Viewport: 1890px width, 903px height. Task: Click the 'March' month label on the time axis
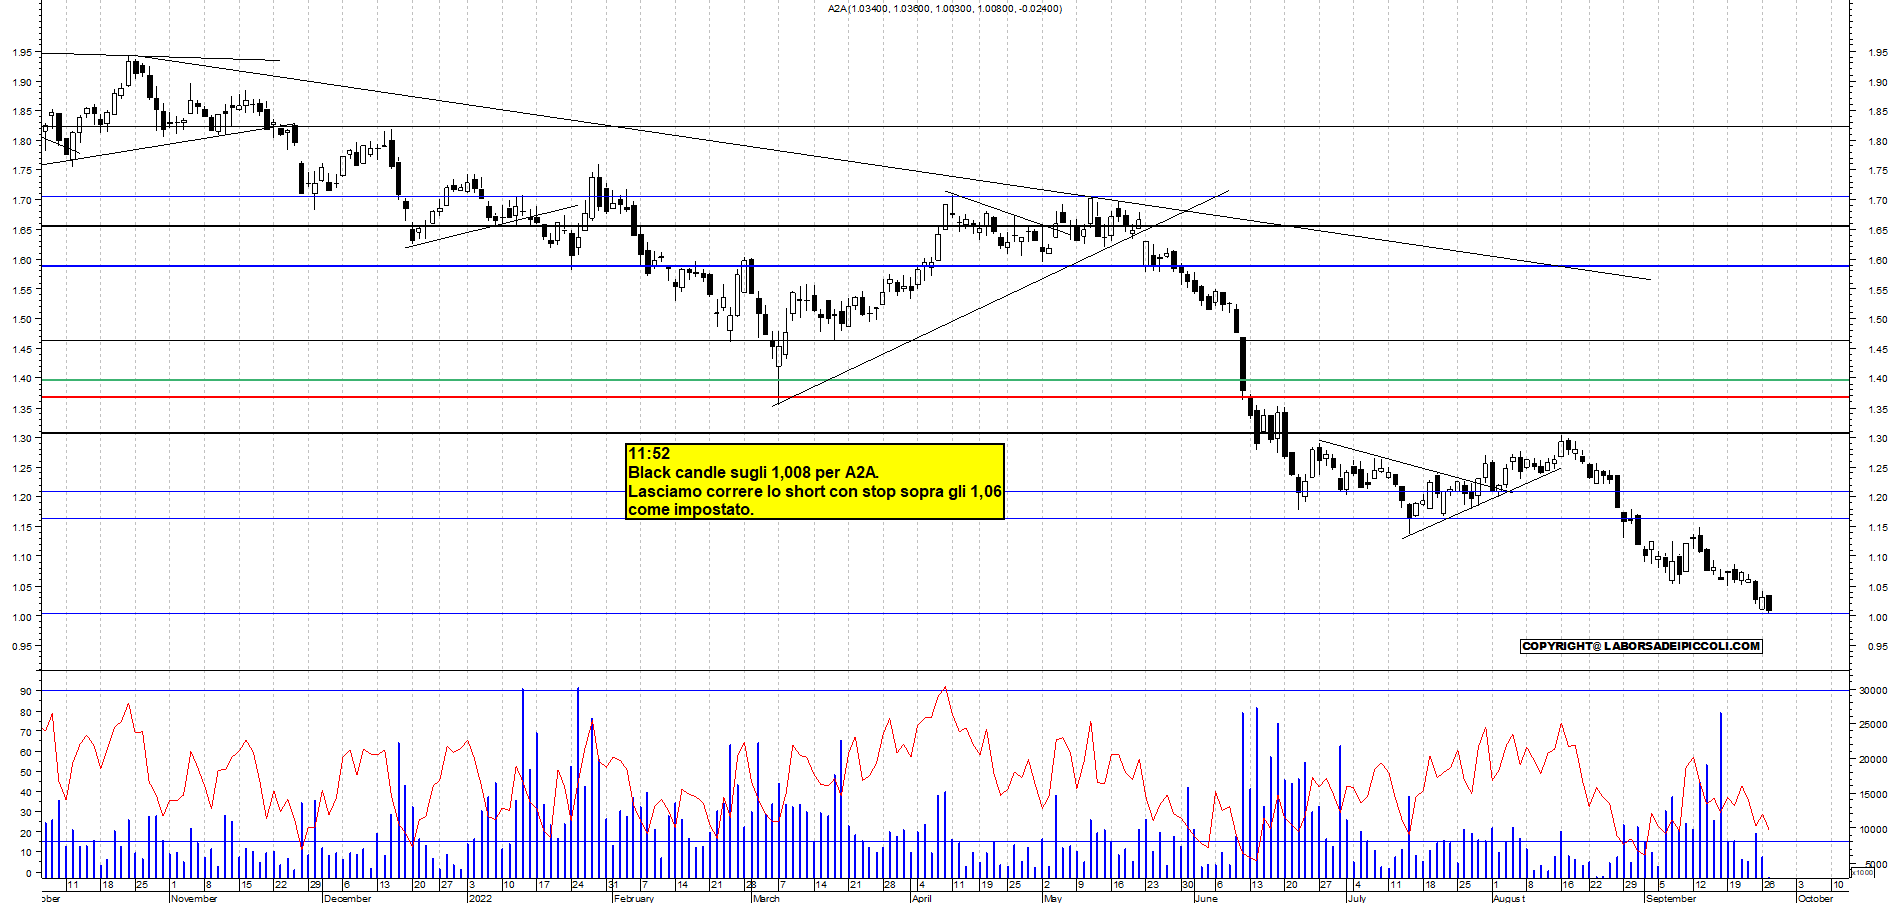pos(766,898)
